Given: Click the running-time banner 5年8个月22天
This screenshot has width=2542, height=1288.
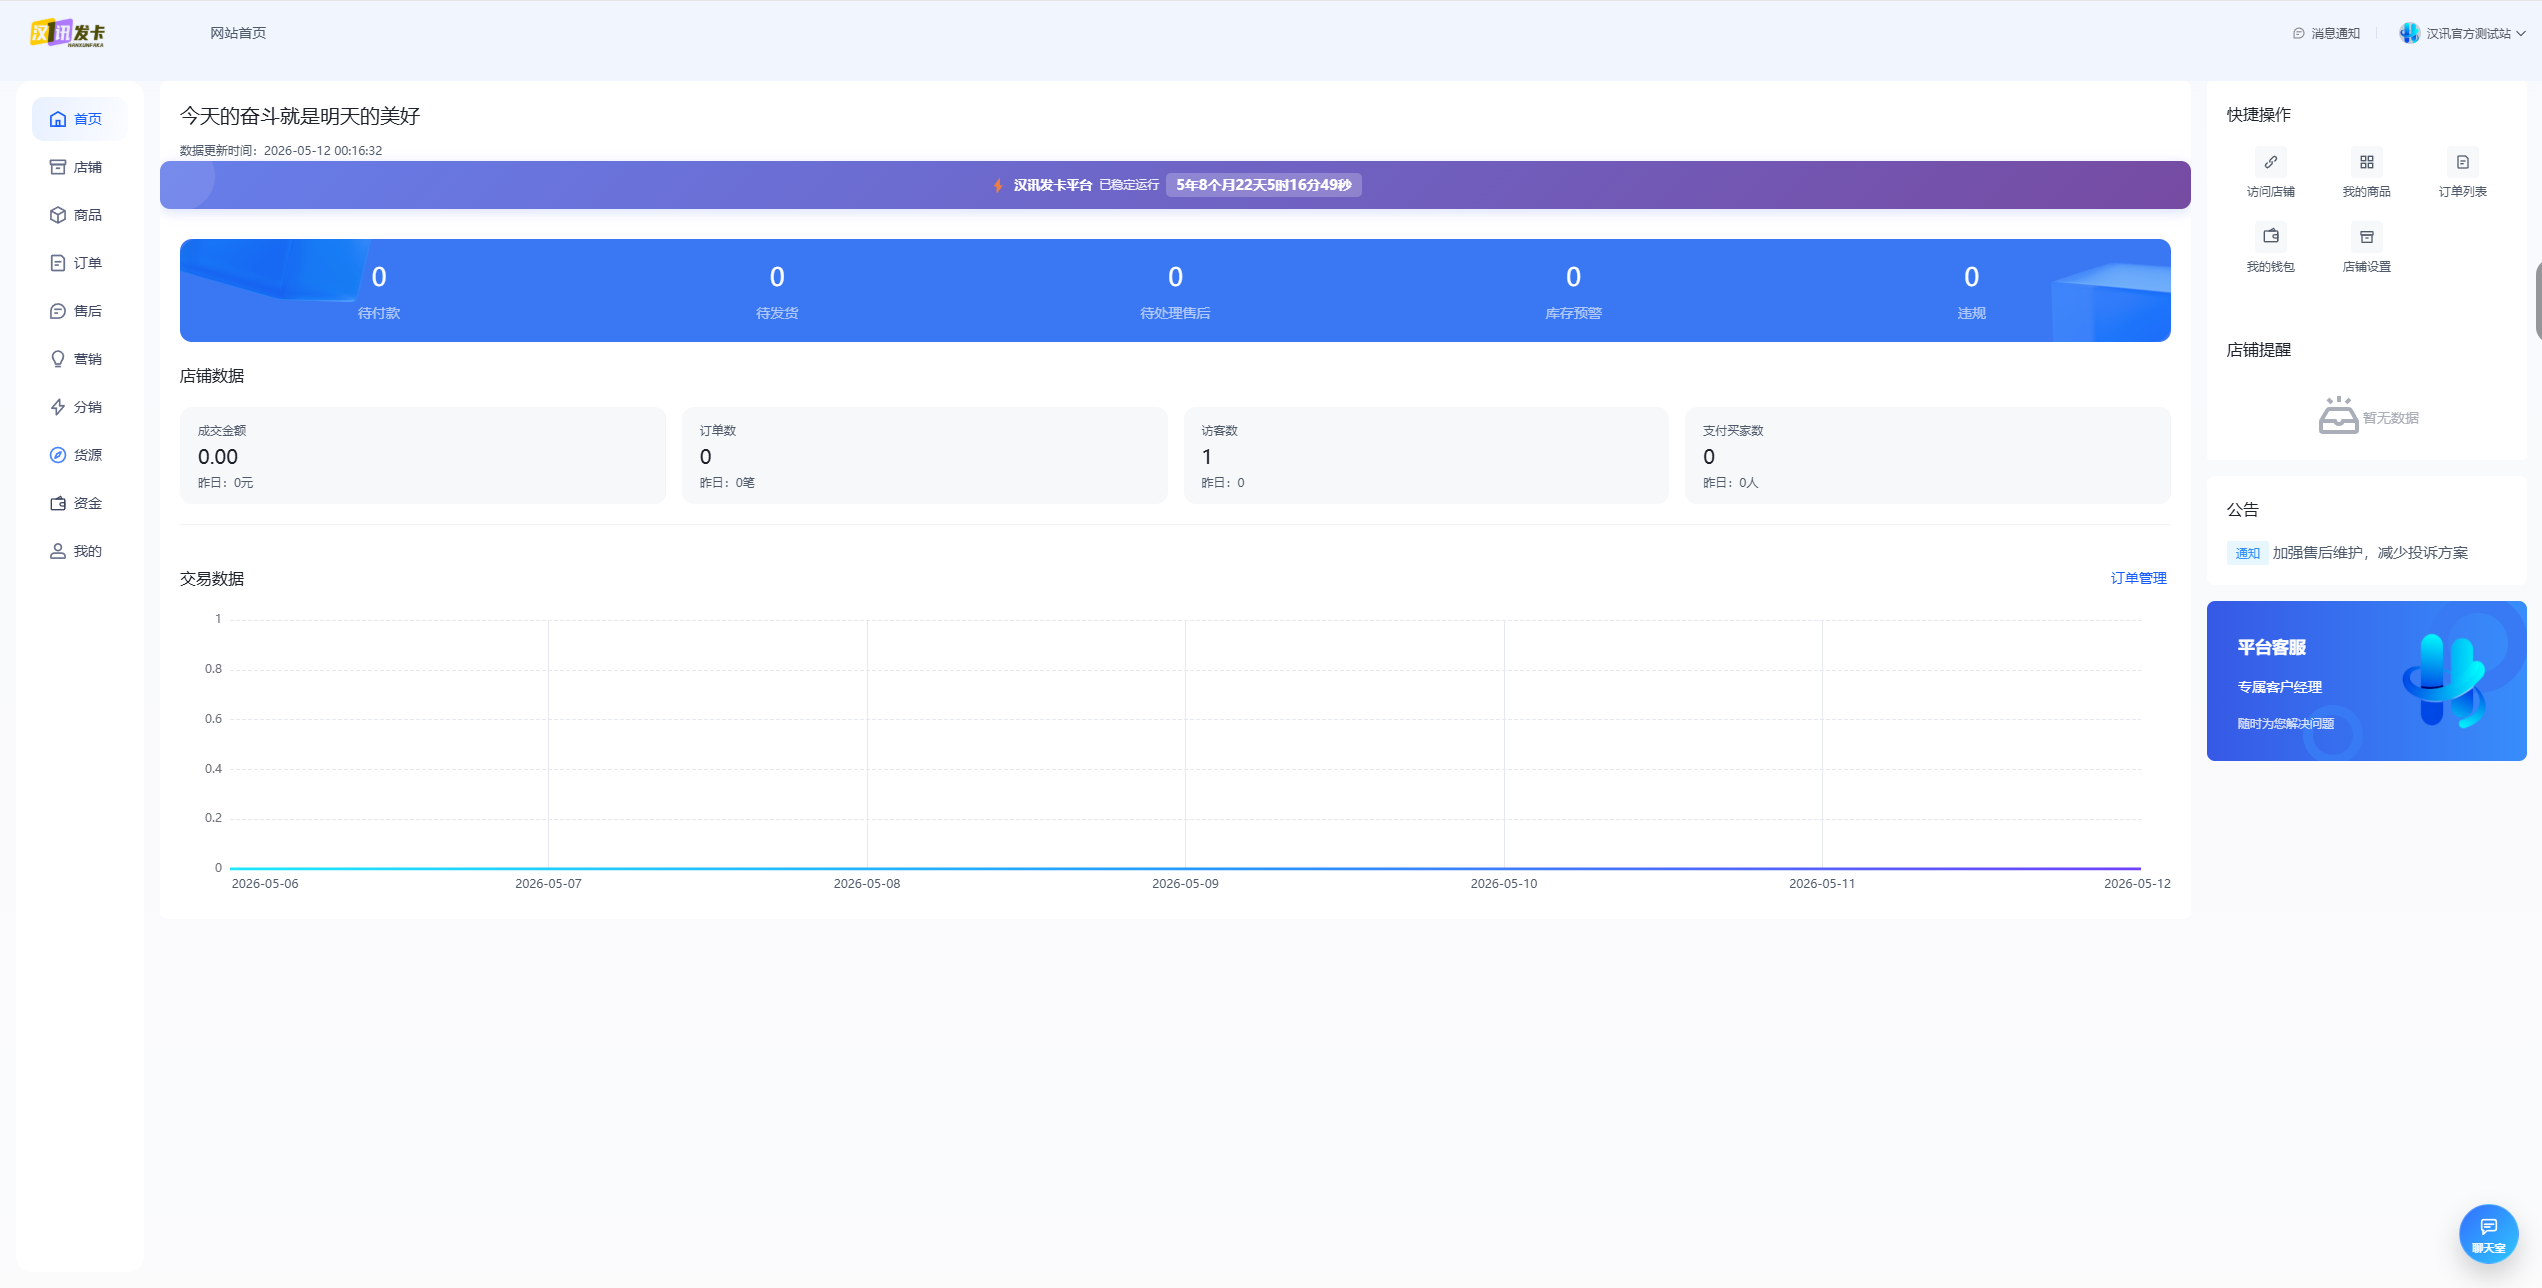Looking at the screenshot, I should (1264, 185).
